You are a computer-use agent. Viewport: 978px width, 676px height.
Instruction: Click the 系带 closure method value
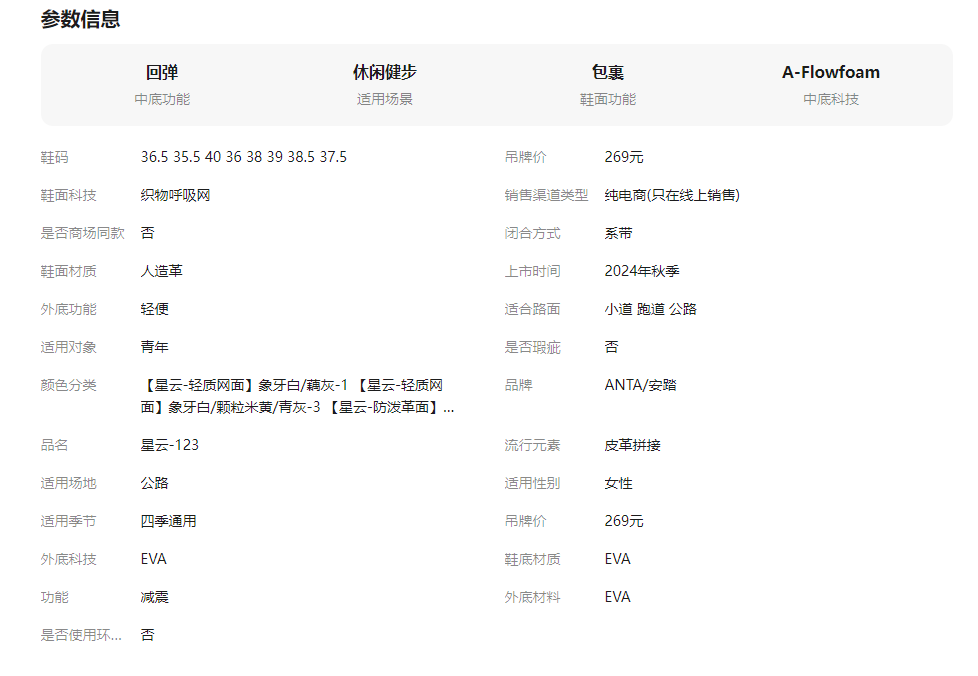click(618, 233)
